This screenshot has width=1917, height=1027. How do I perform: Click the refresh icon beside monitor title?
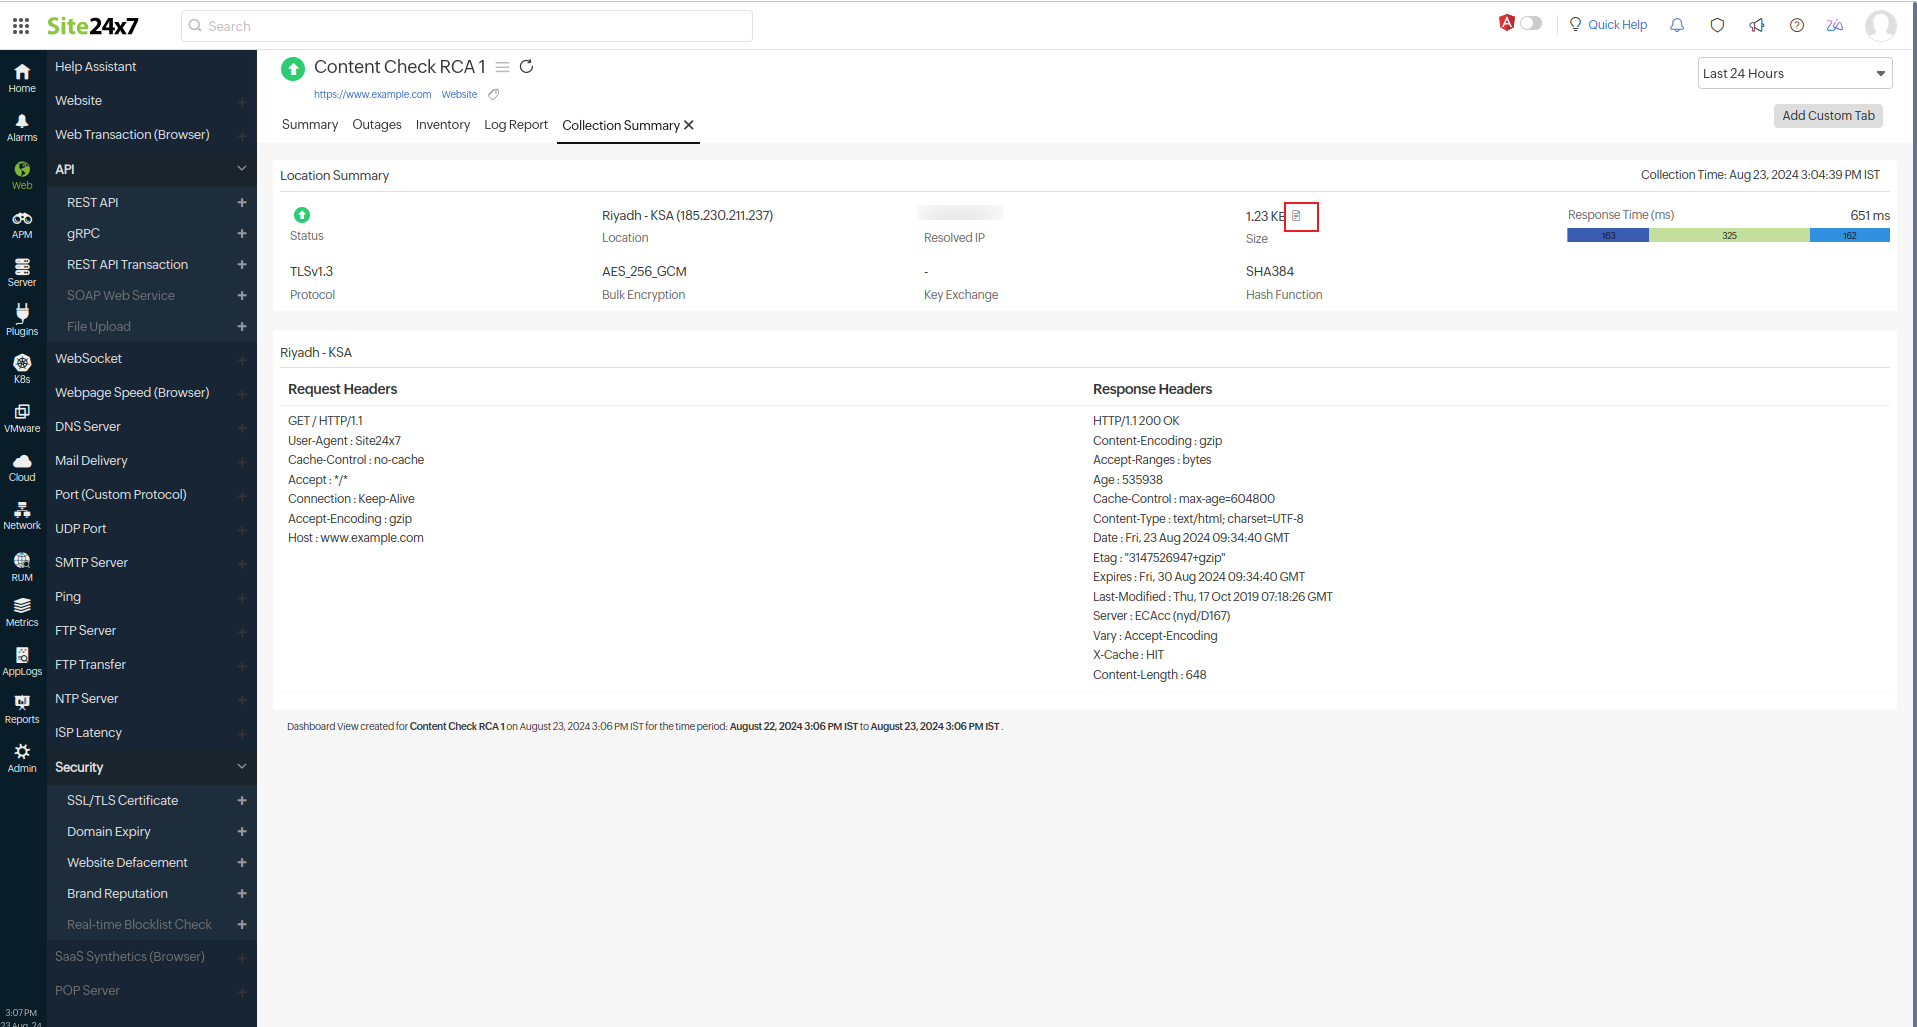[527, 67]
